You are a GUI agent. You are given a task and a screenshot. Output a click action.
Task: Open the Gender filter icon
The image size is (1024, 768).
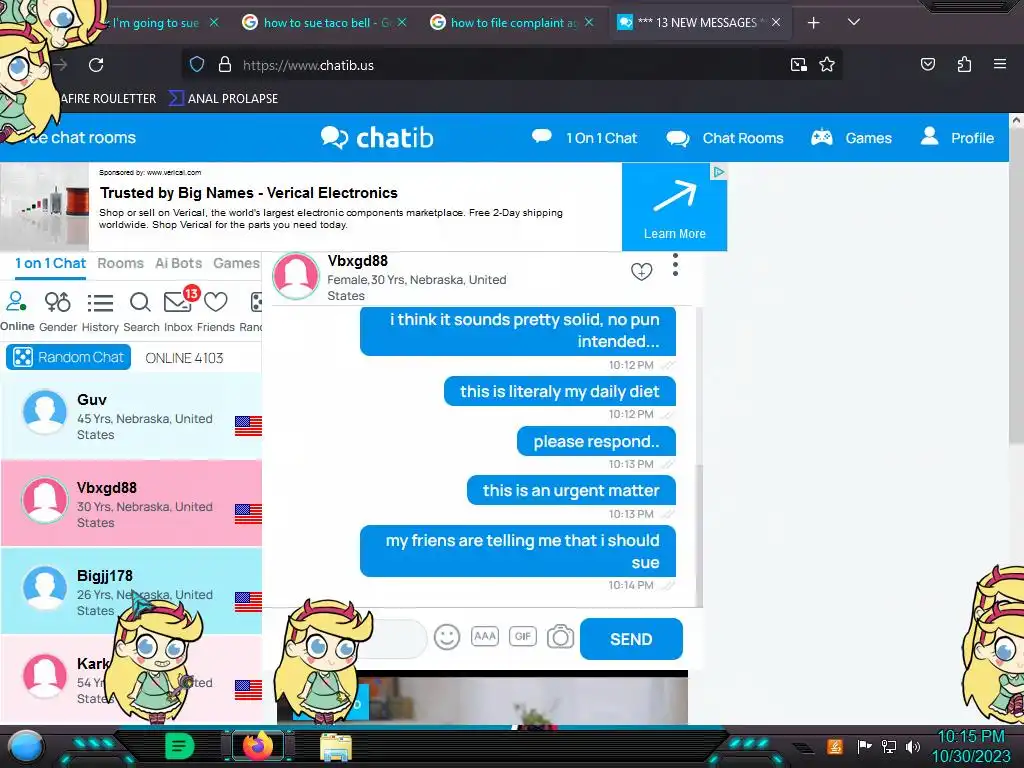coord(57,312)
